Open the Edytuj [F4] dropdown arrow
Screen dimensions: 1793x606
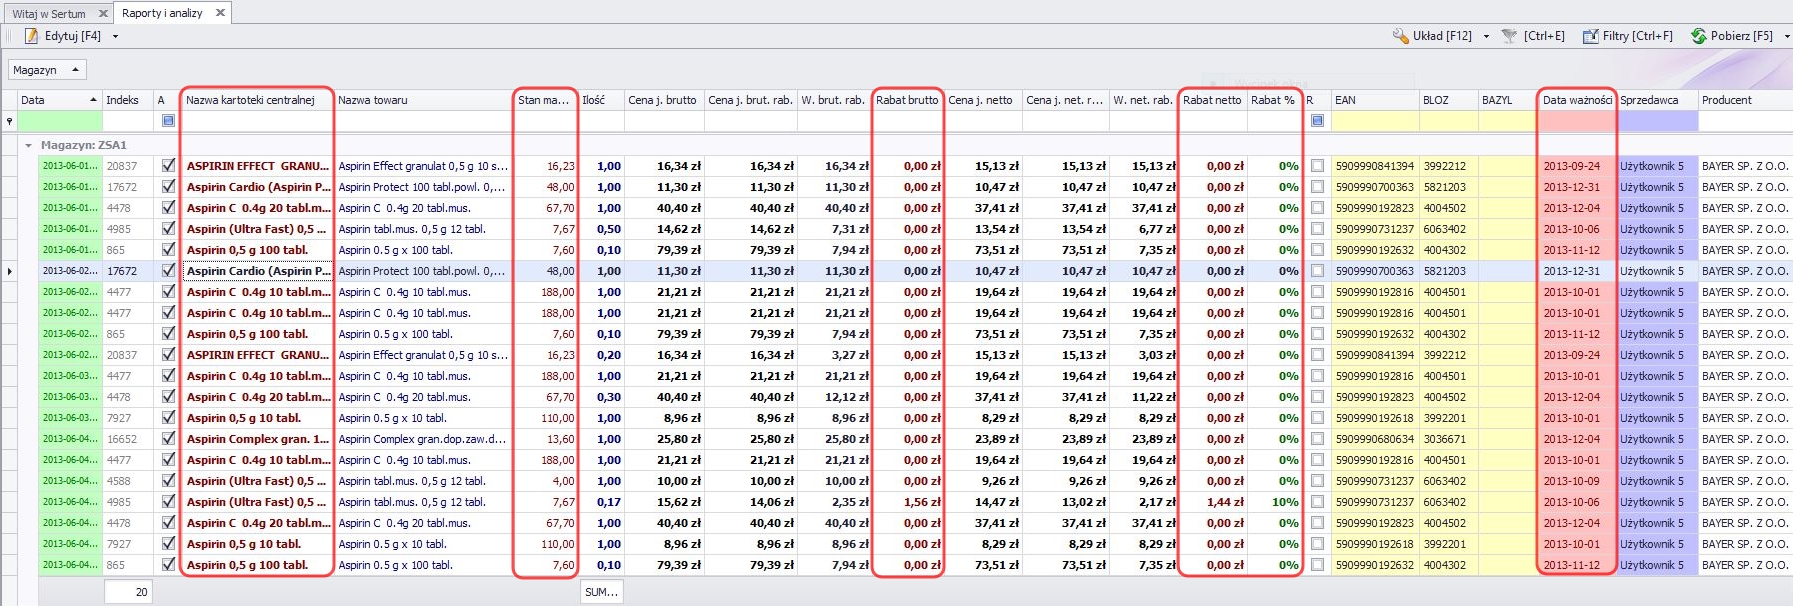click(115, 36)
